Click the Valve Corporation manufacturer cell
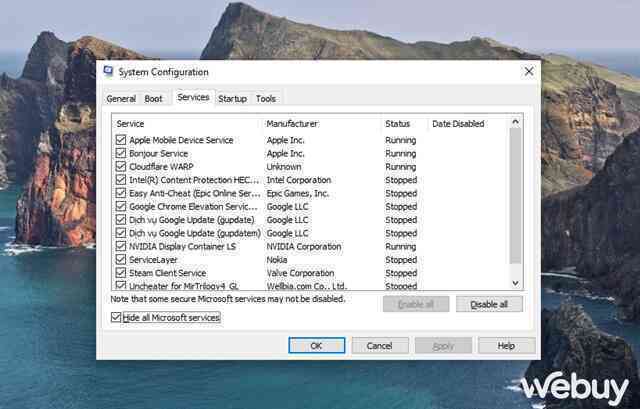This screenshot has width=640, height=409. 300,273
